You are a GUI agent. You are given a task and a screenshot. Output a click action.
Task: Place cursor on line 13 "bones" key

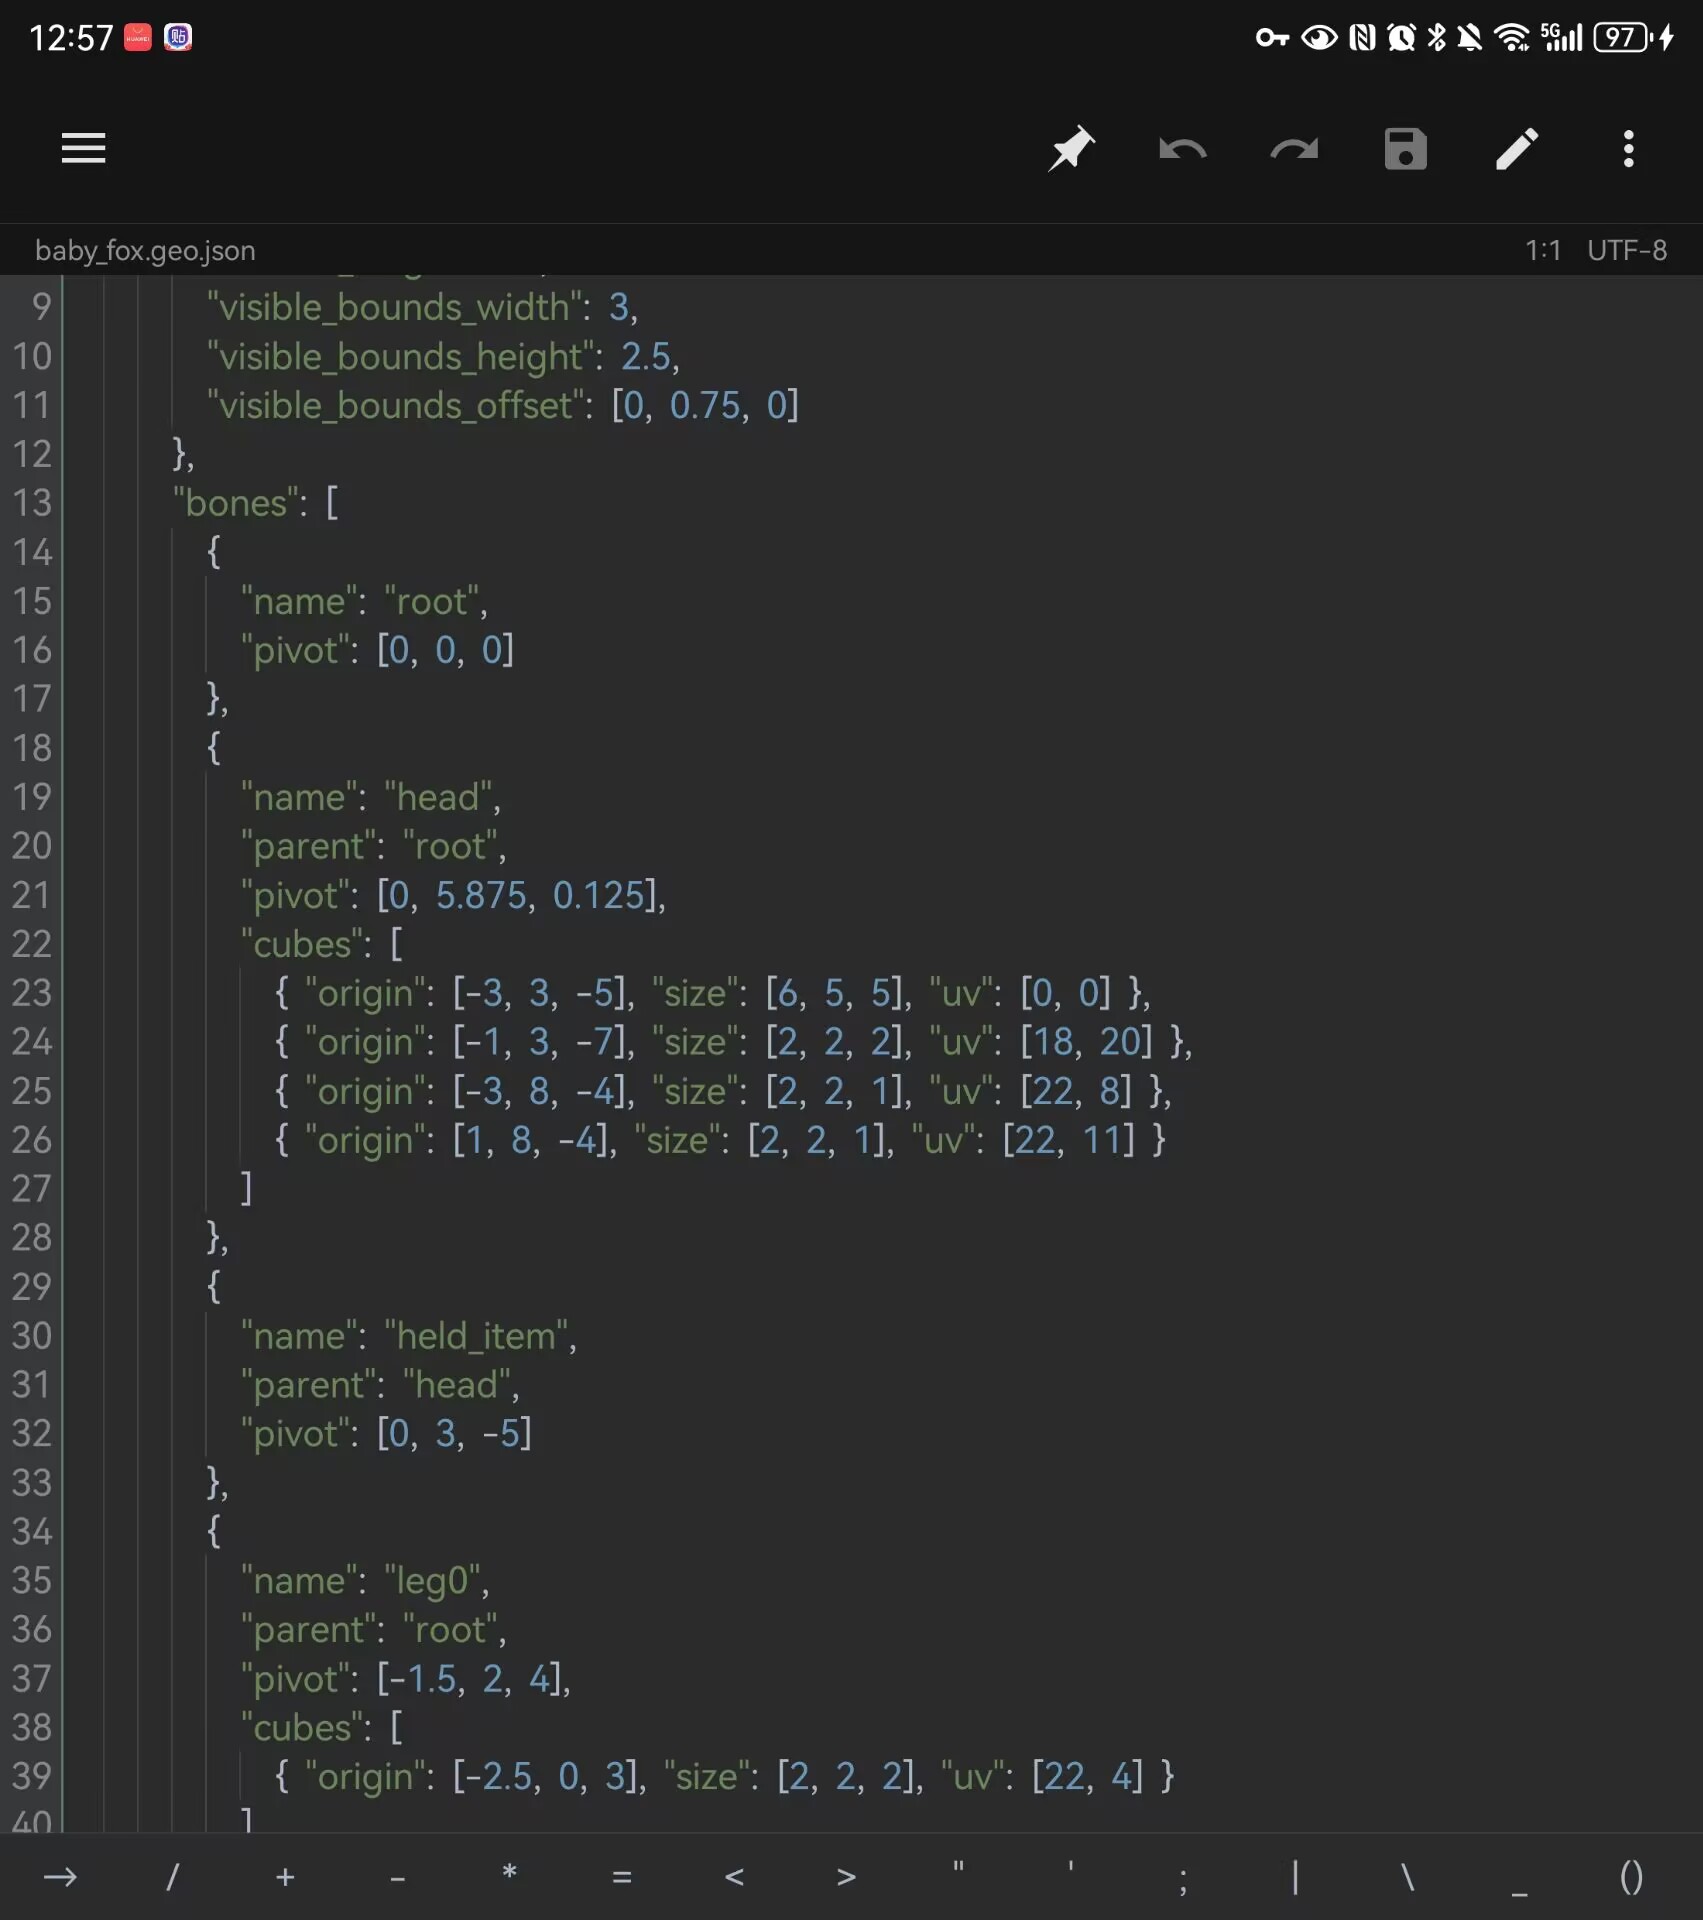238,503
